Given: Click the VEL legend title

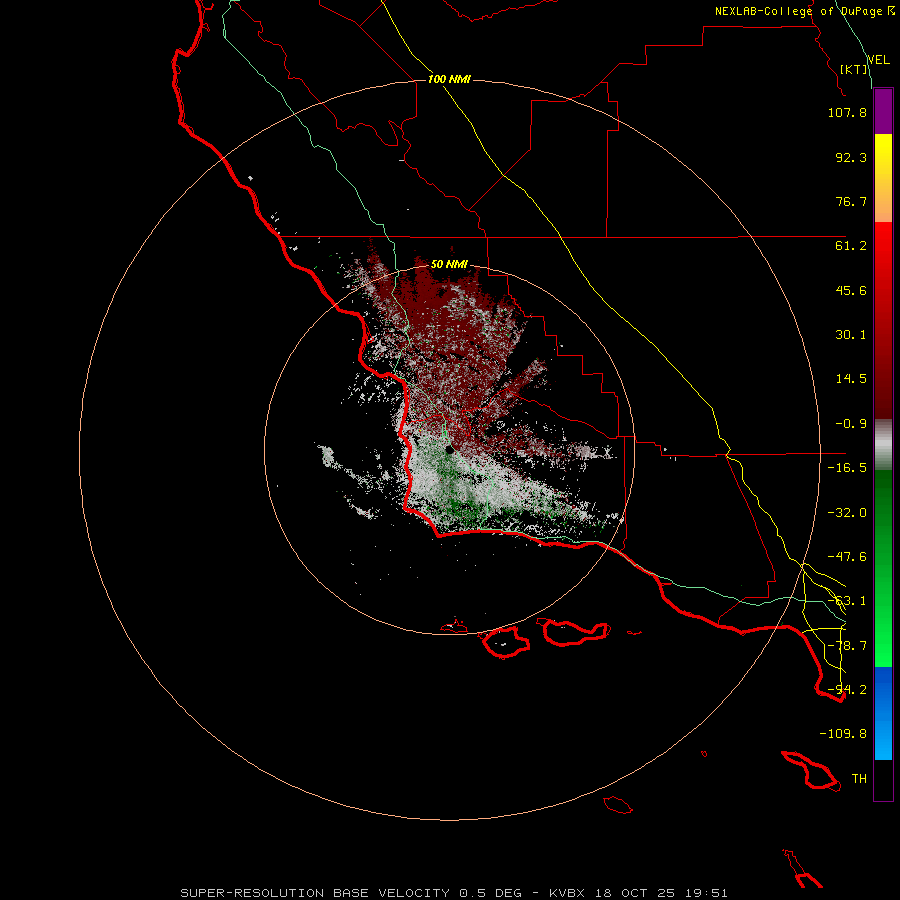Looking at the screenshot, I should click(x=878, y=60).
